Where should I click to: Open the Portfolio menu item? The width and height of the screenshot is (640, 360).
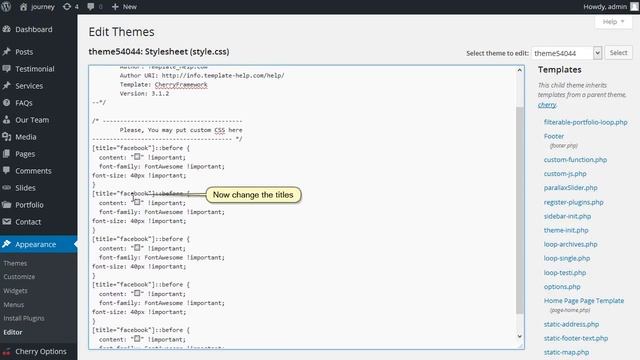29,205
